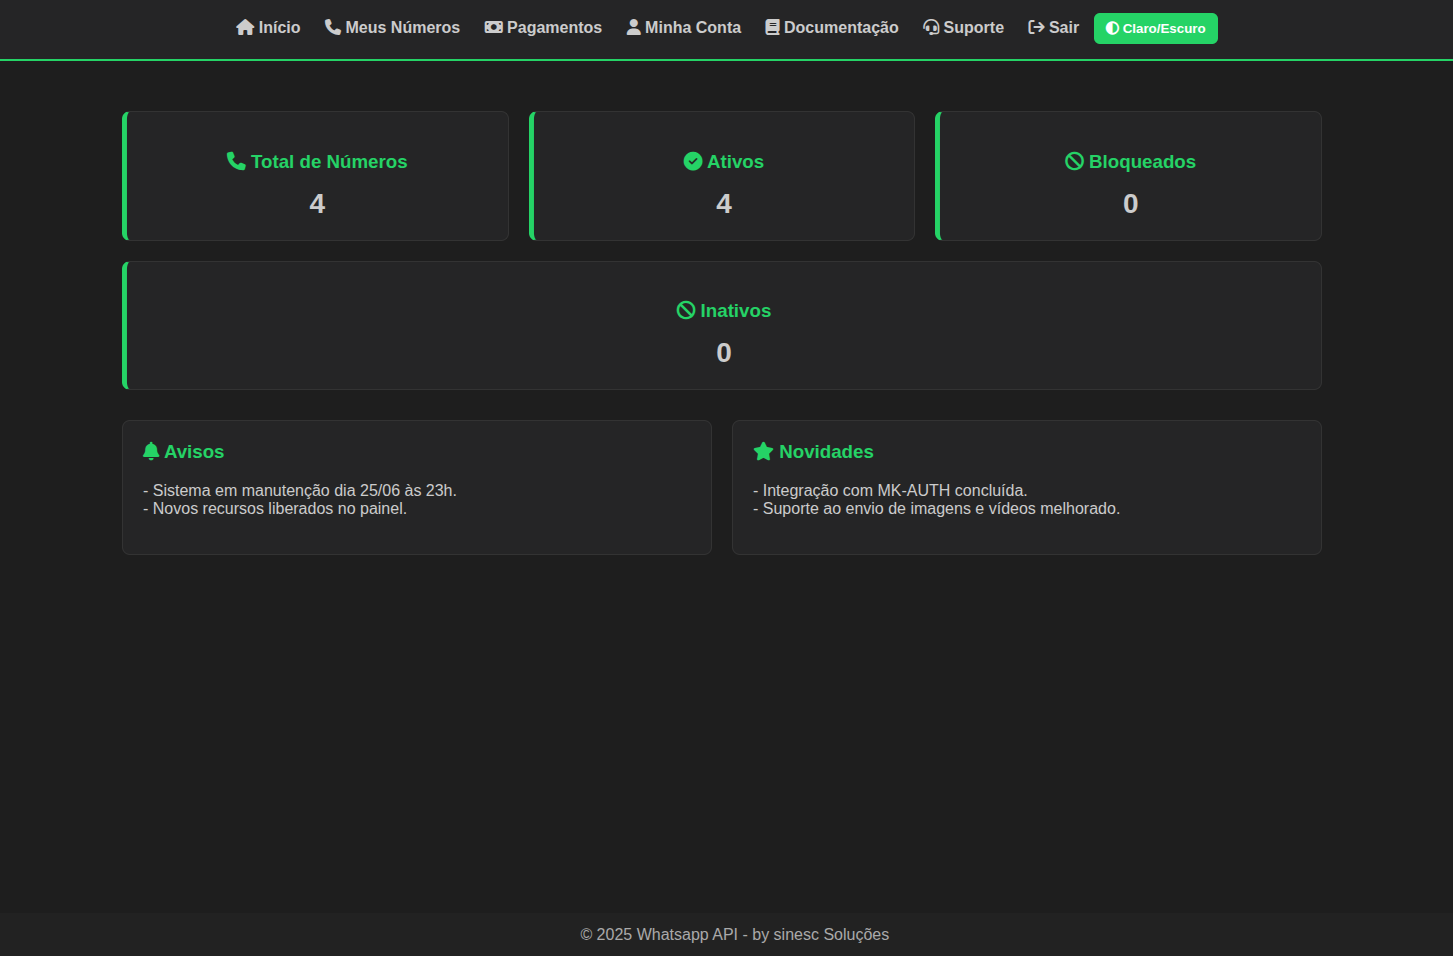Click the ban icon beside Bloqueados
Screen dimensions: 1453x956
point(1074,161)
